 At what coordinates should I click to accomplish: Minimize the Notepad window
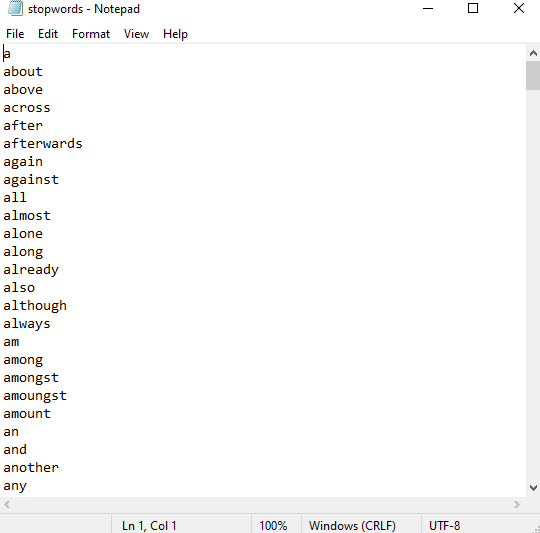pos(428,8)
